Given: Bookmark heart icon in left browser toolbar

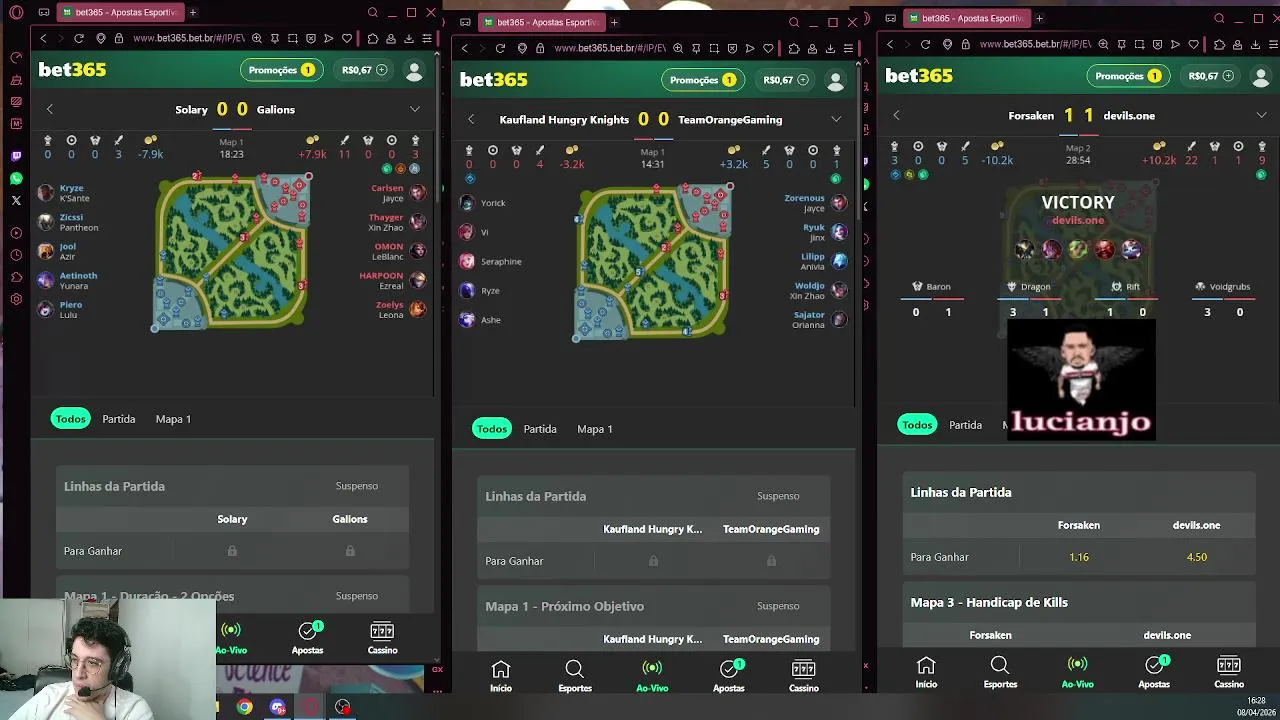Looking at the screenshot, I should (347, 38).
